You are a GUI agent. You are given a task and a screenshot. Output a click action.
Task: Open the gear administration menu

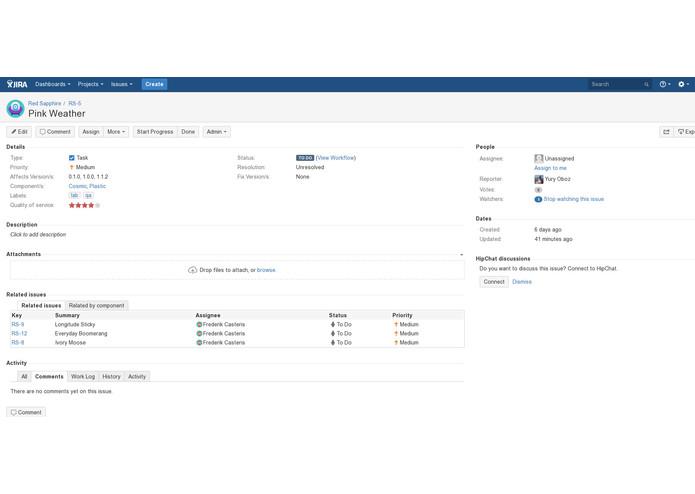click(x=683, y=84)
